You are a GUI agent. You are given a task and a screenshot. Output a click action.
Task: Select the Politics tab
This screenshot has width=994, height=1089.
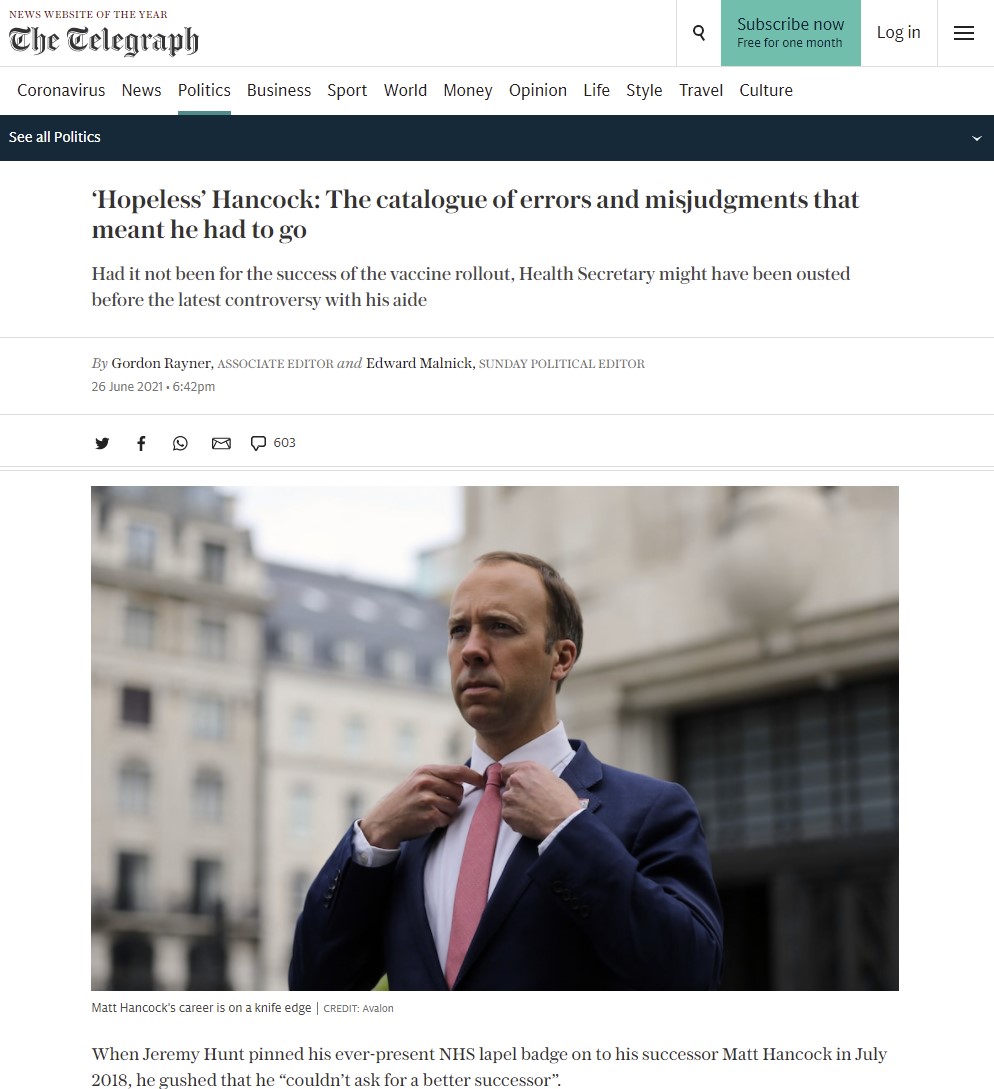tap(204, 90)
